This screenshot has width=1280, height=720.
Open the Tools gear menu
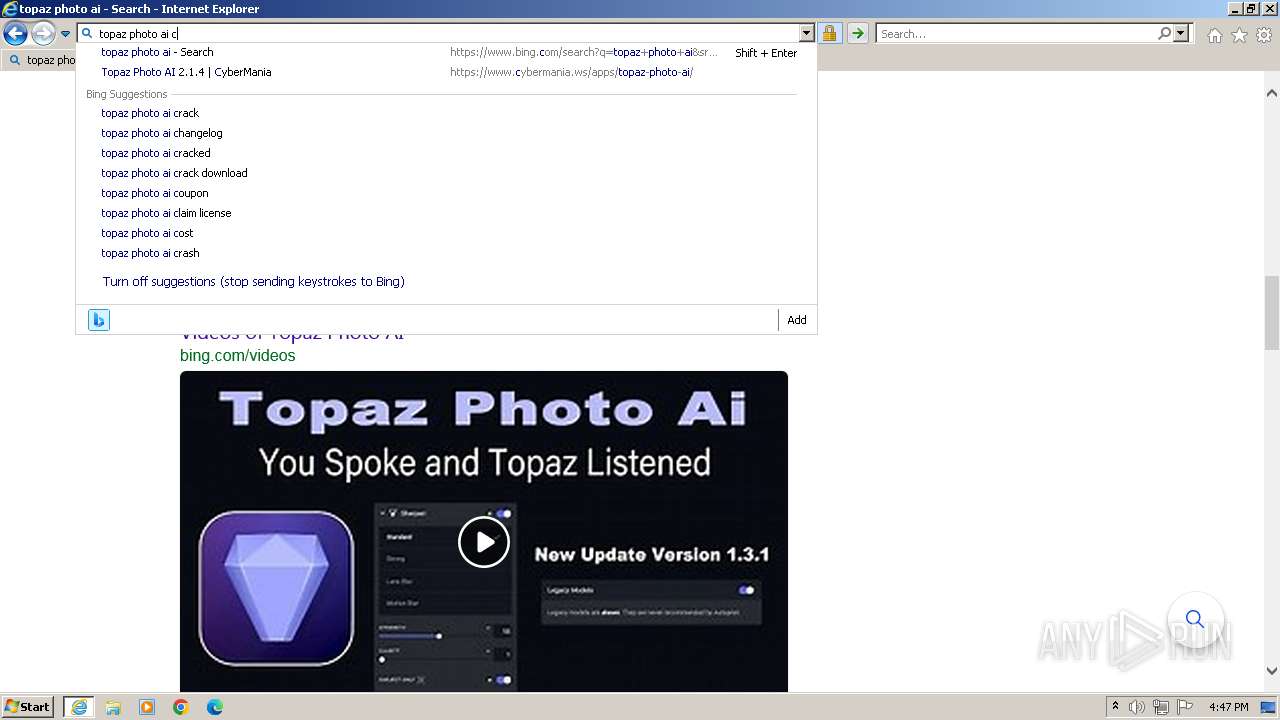[x=1264, y=35]
